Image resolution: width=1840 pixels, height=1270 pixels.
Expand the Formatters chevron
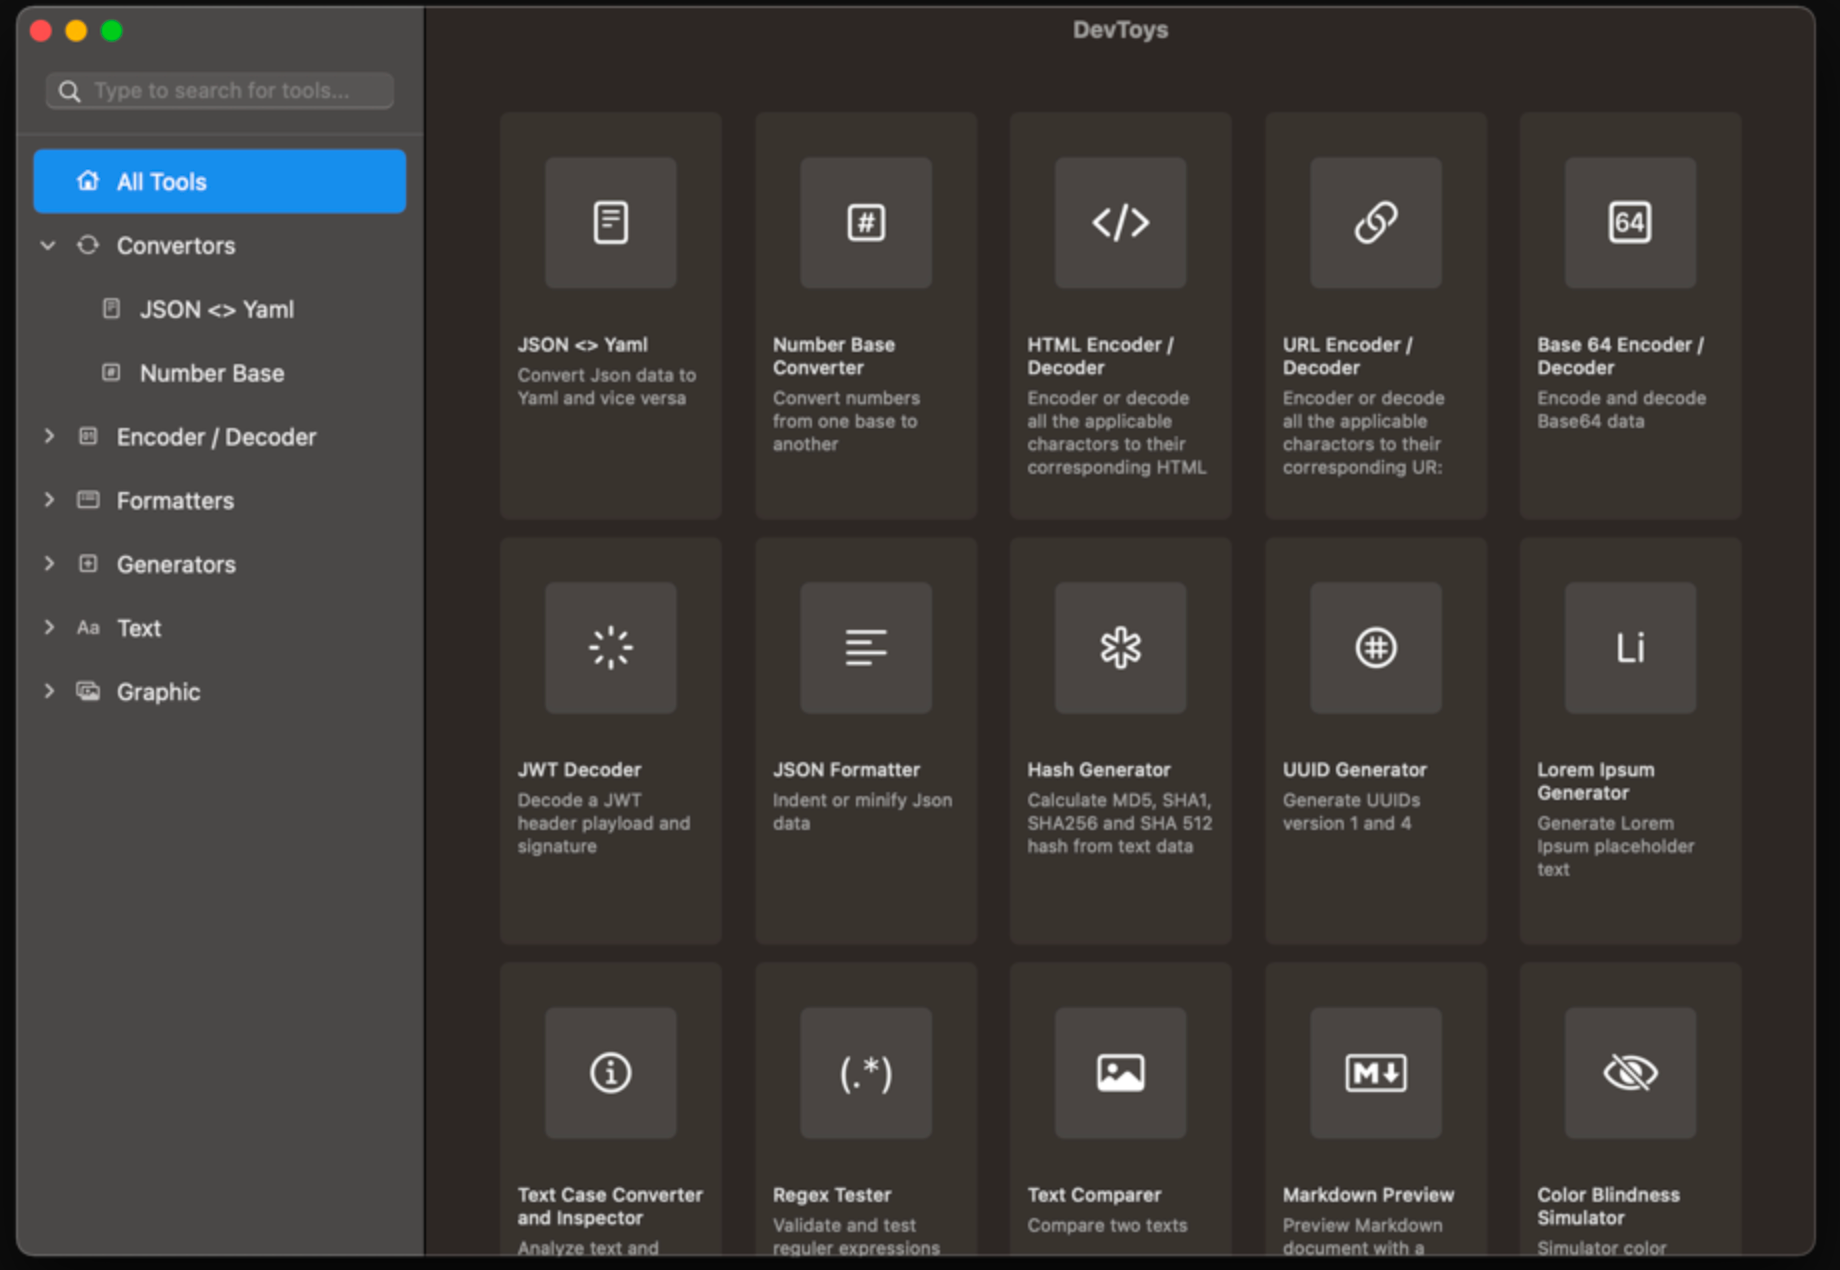coord(49,500)
